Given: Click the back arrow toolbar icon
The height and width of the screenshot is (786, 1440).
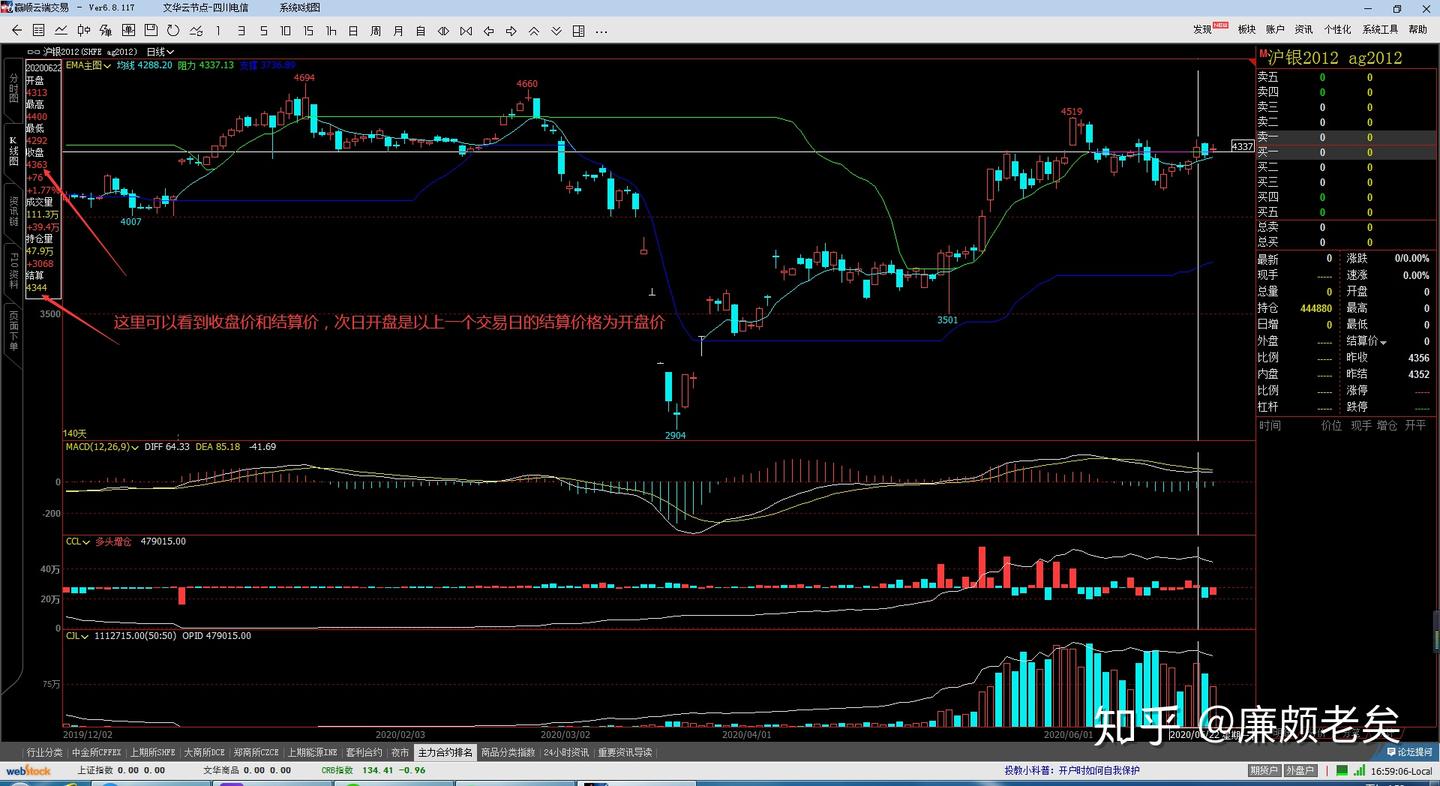Looking at the screenshot, I should point(16,31).
